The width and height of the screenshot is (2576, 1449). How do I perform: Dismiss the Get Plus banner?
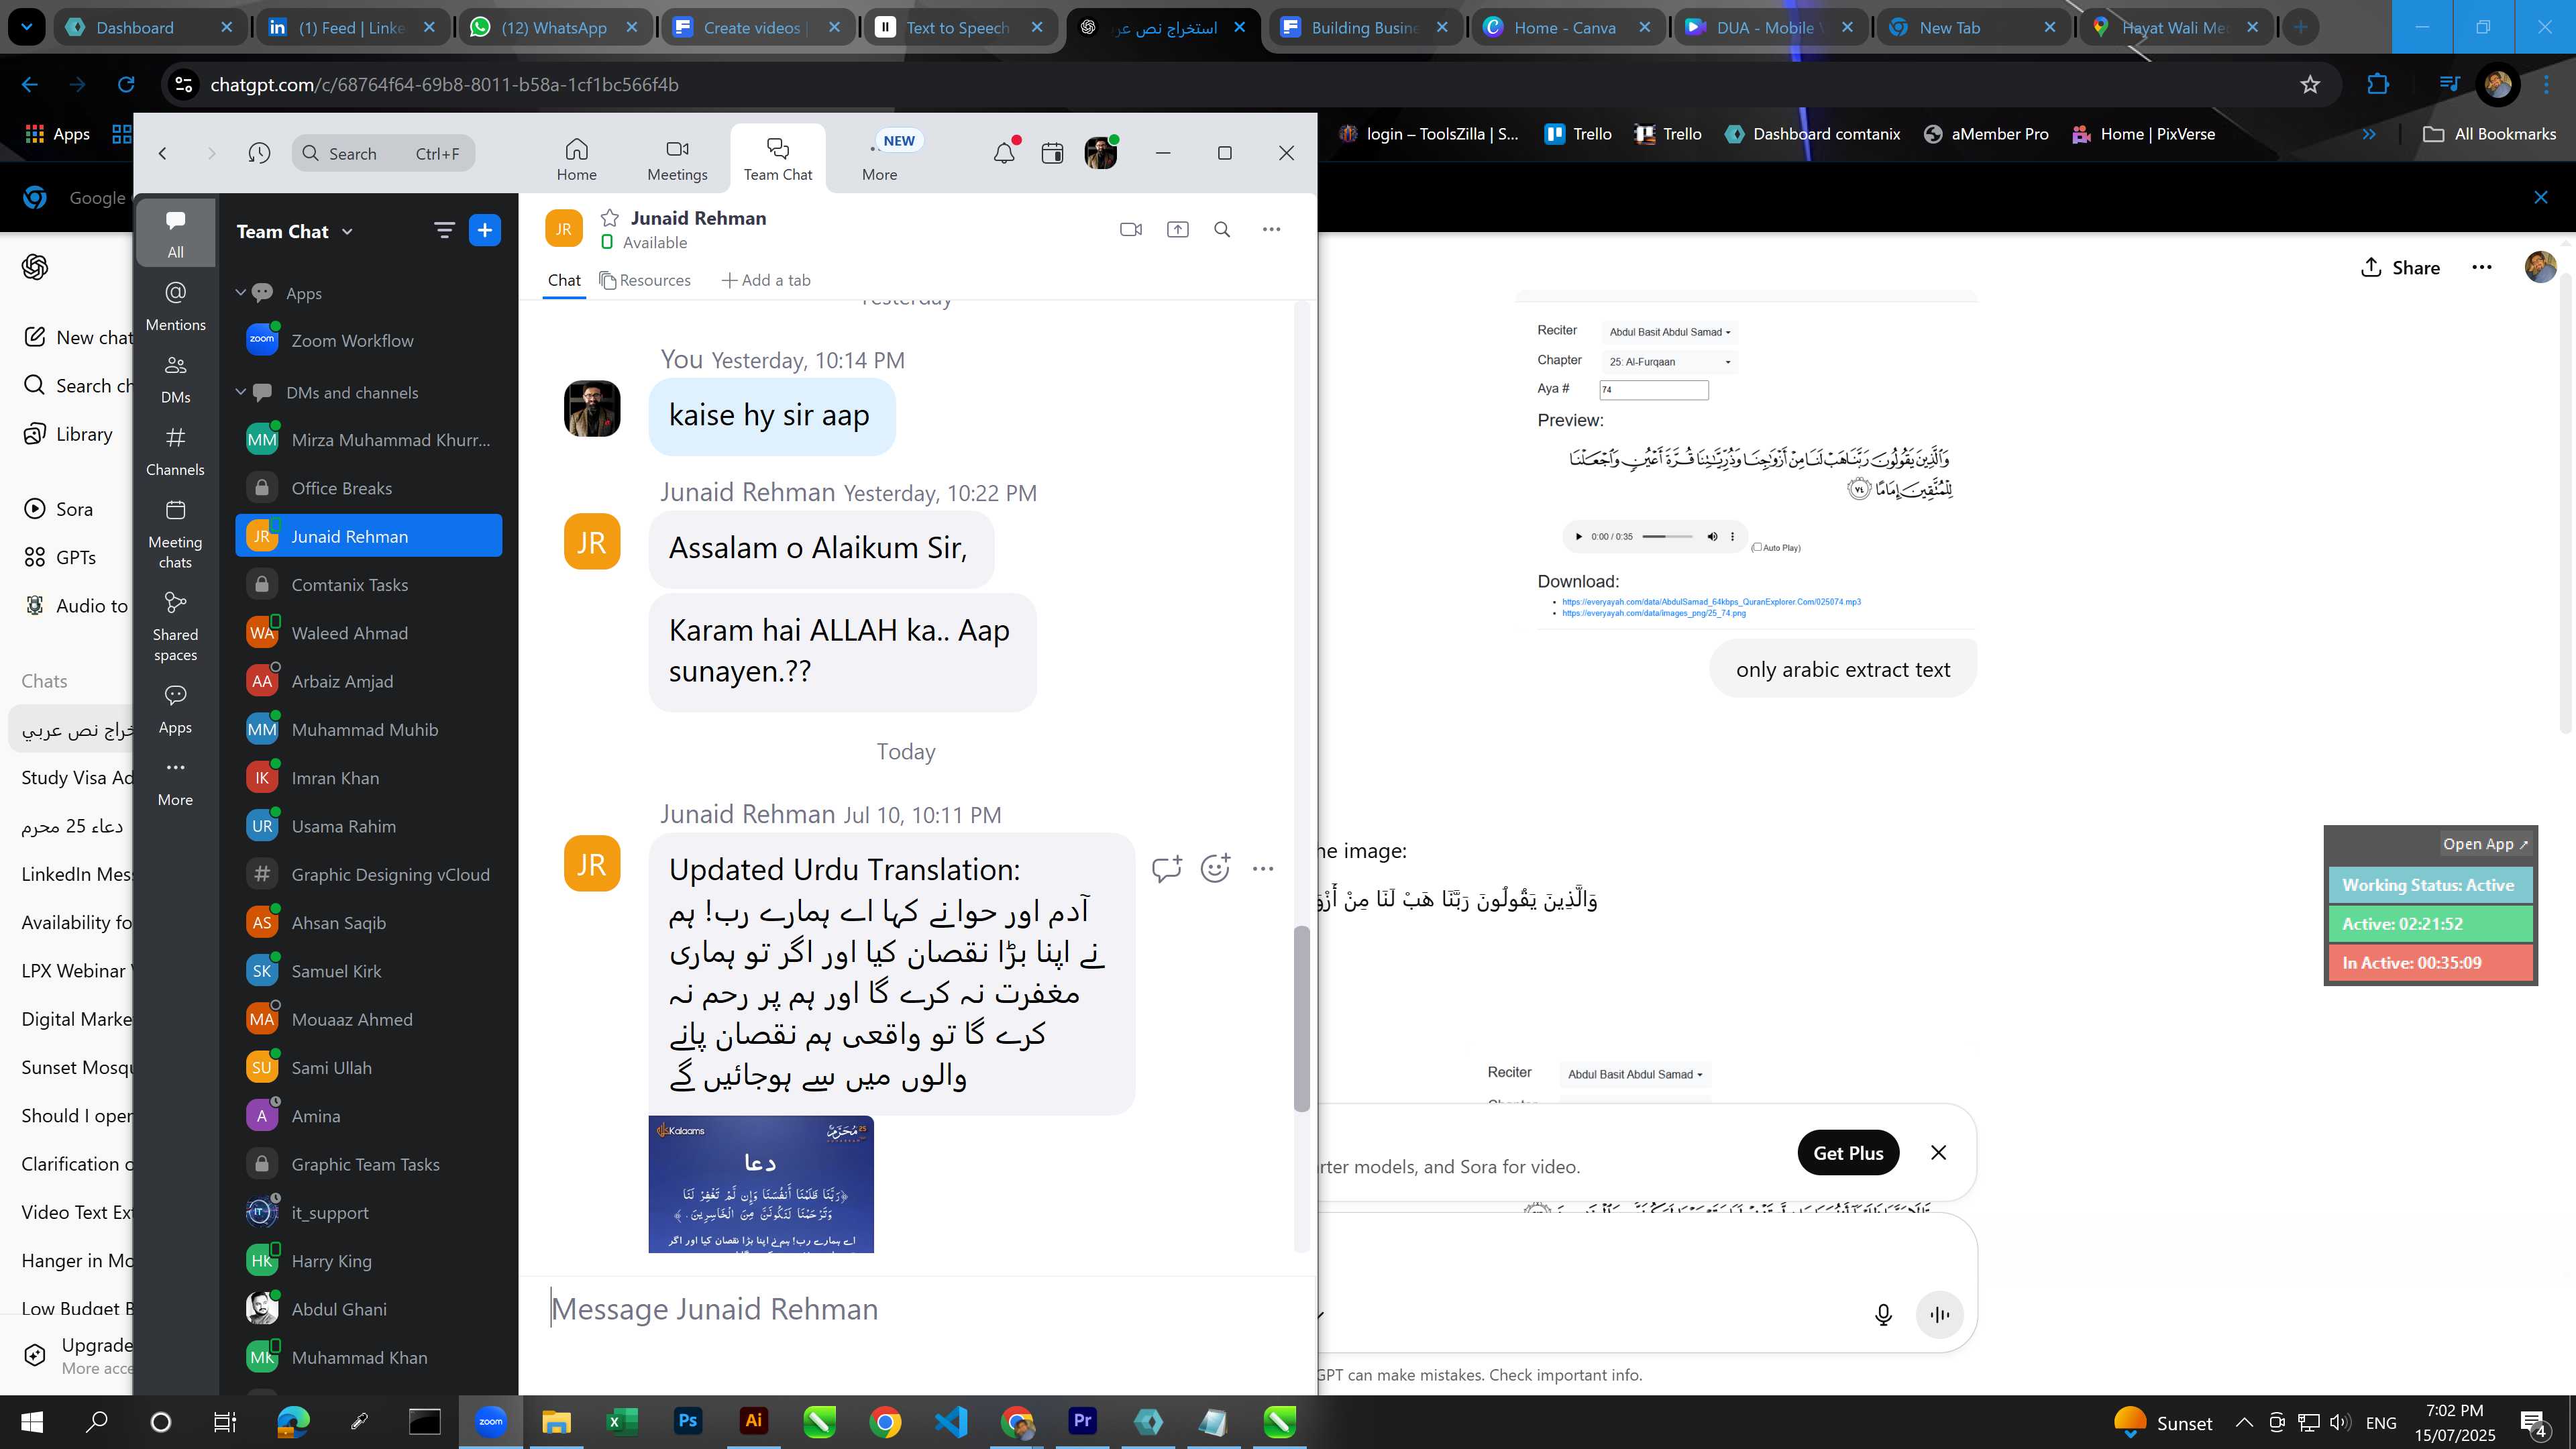[1938, 1153]
